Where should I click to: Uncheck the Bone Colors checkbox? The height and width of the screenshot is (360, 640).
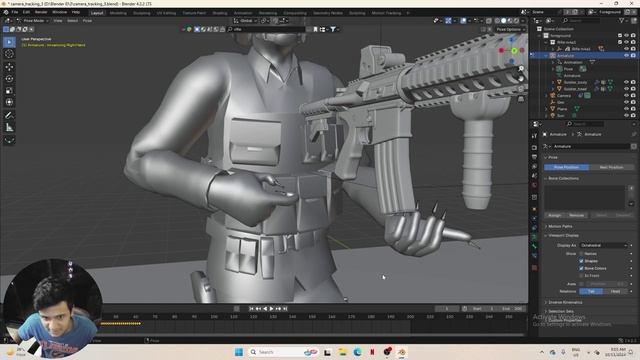(581, 268)
